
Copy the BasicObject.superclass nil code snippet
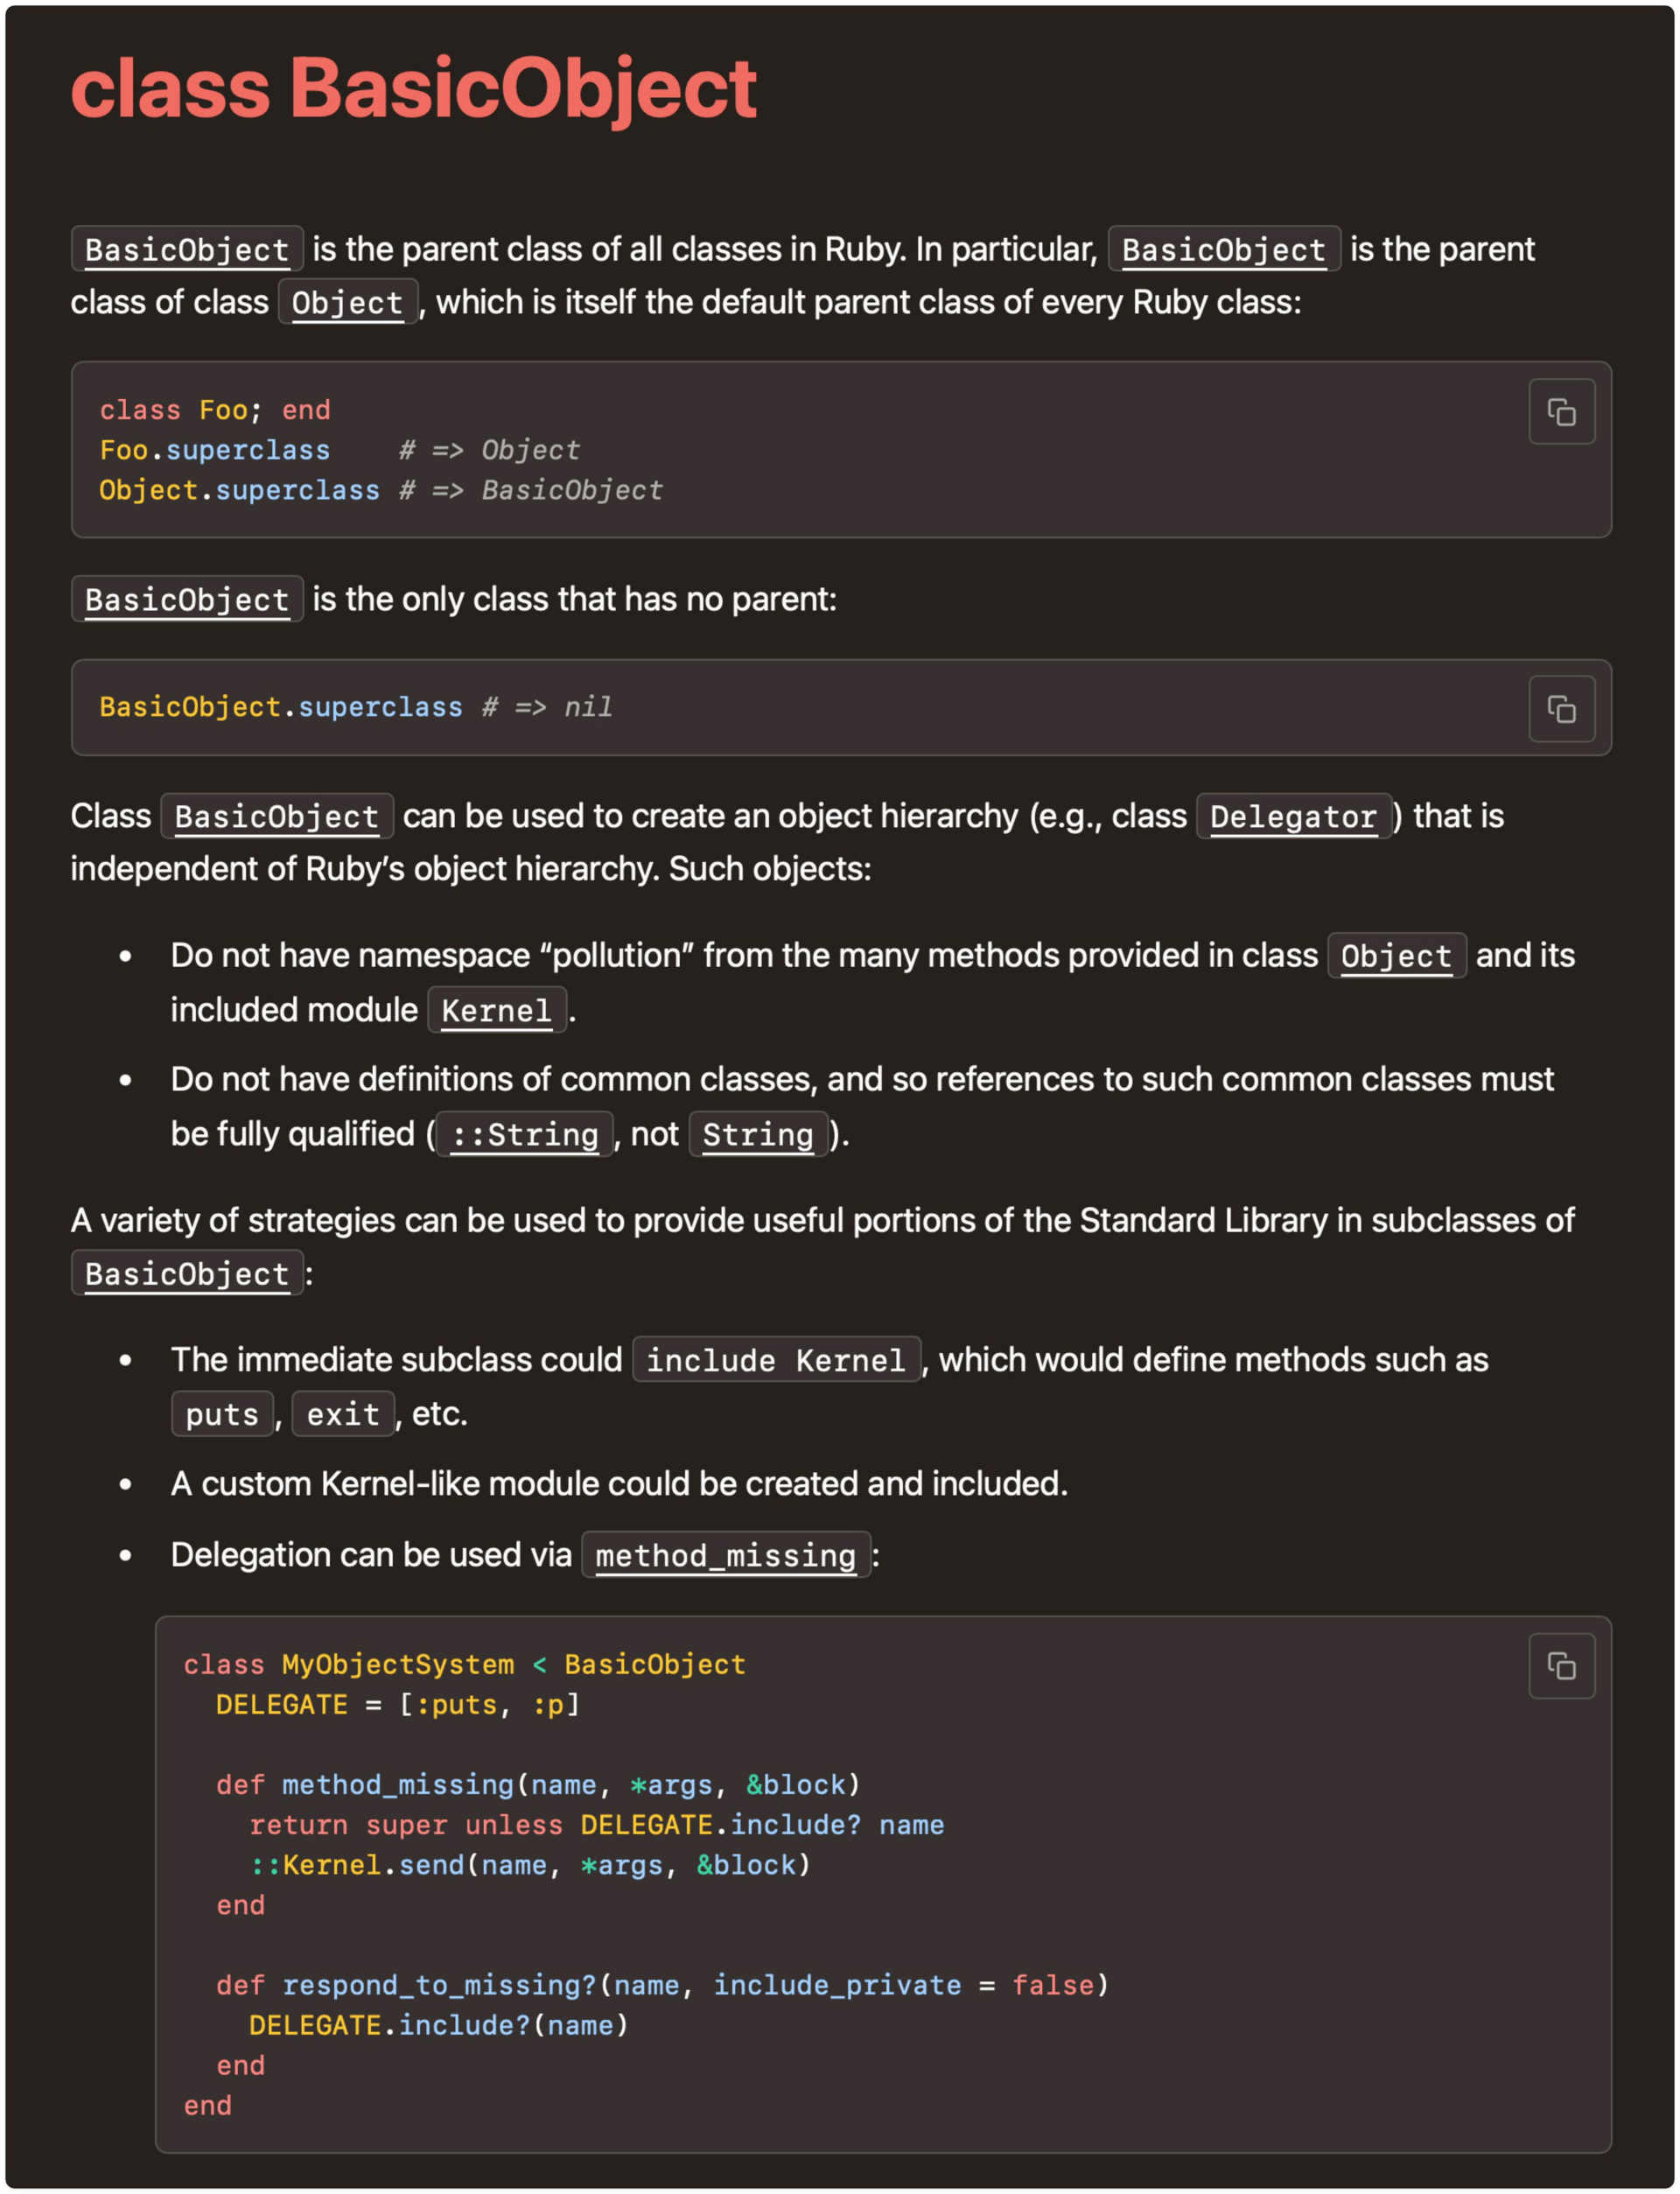coord(1561,709)
